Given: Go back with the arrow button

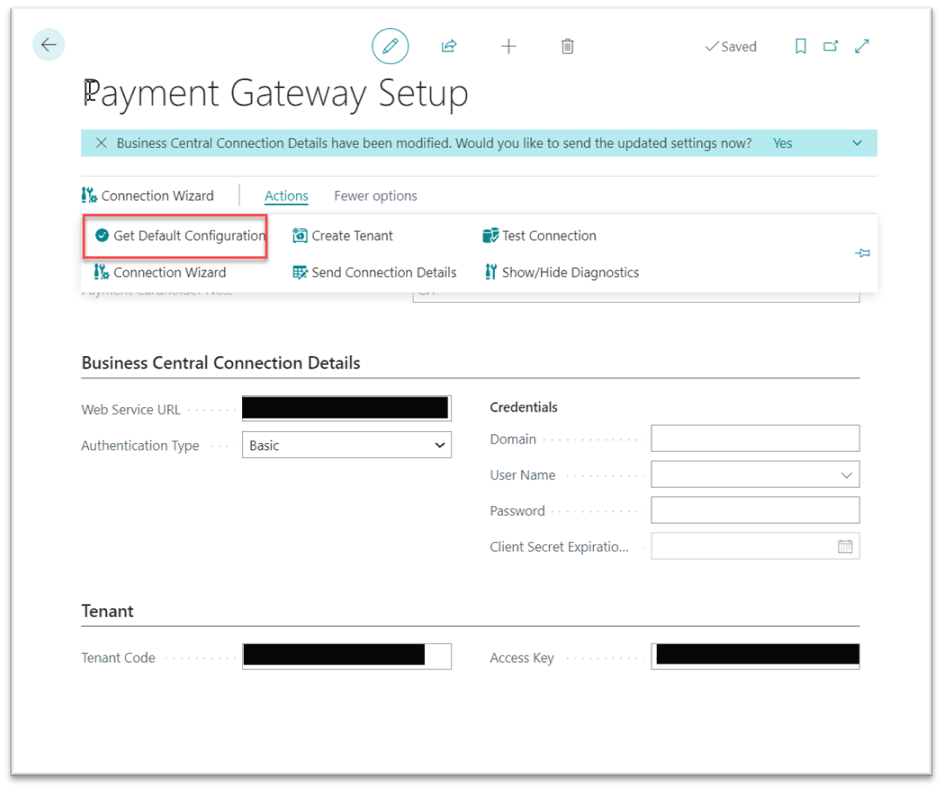Looking at the screenshot, I should [x=48, y=44].
